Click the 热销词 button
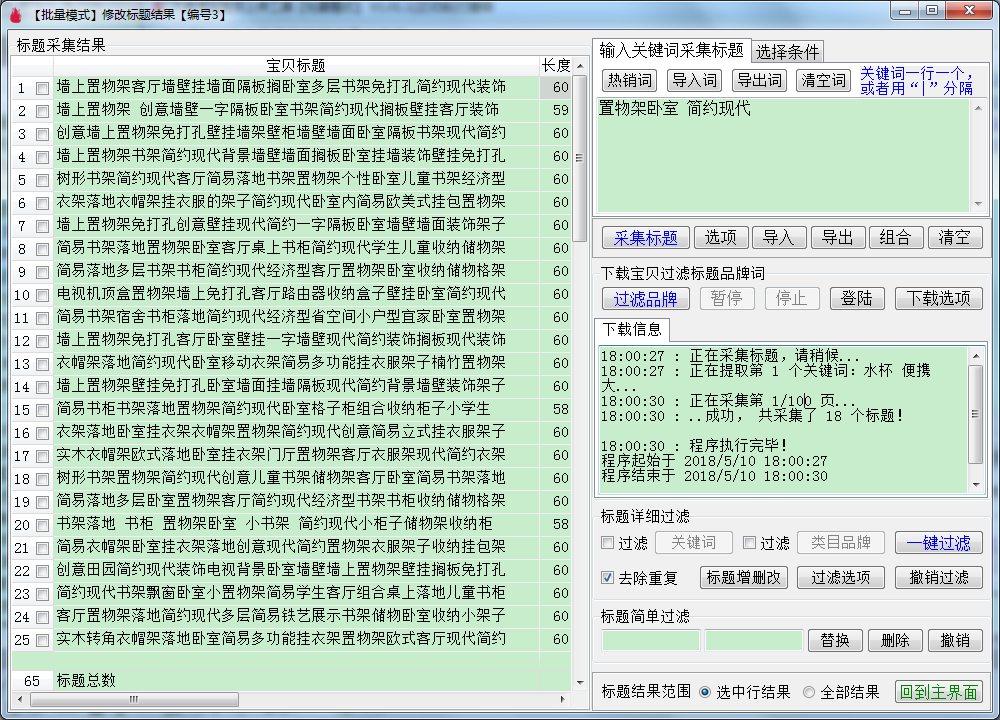This screenshot has width=1000, height=720. coord(630,81)
